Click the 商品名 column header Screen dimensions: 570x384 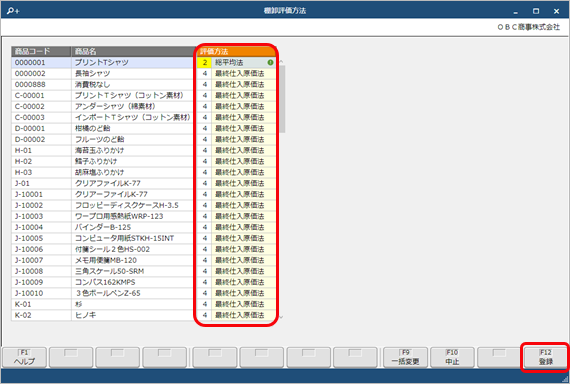[x=132, y=51]
